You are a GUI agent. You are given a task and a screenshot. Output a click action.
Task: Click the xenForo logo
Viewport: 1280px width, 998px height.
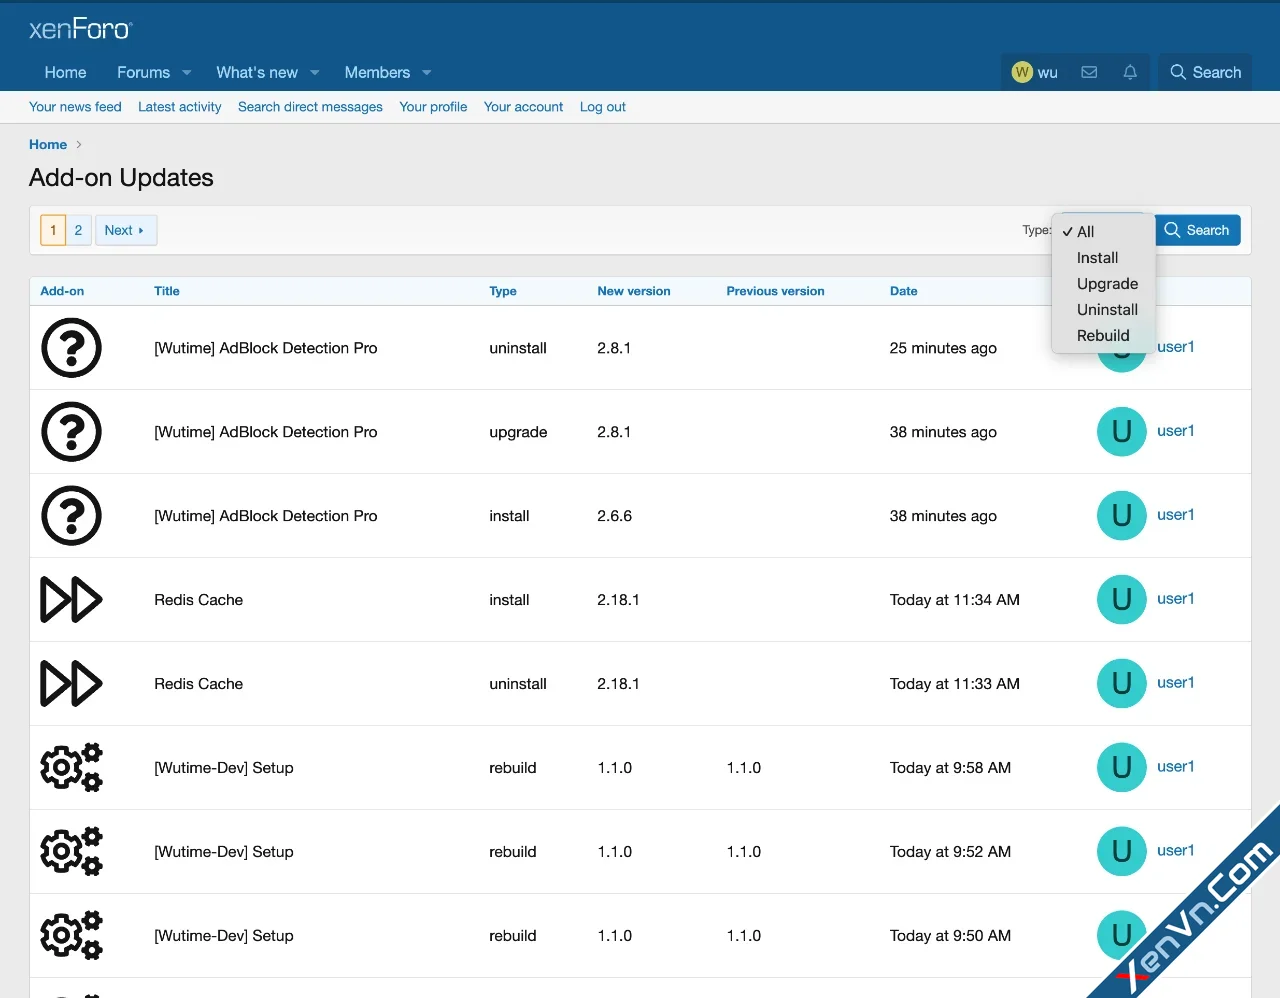tap(80, 28)
